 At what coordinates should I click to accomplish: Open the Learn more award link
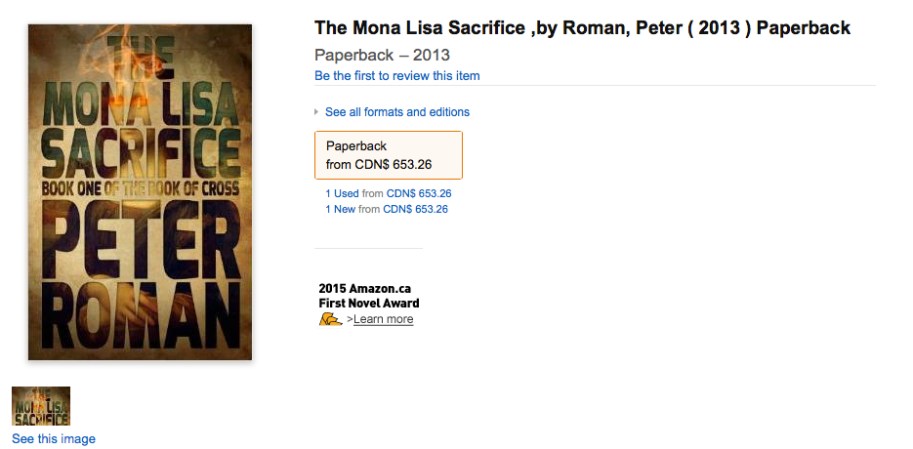pyautogui.click(x=383, y=320)
